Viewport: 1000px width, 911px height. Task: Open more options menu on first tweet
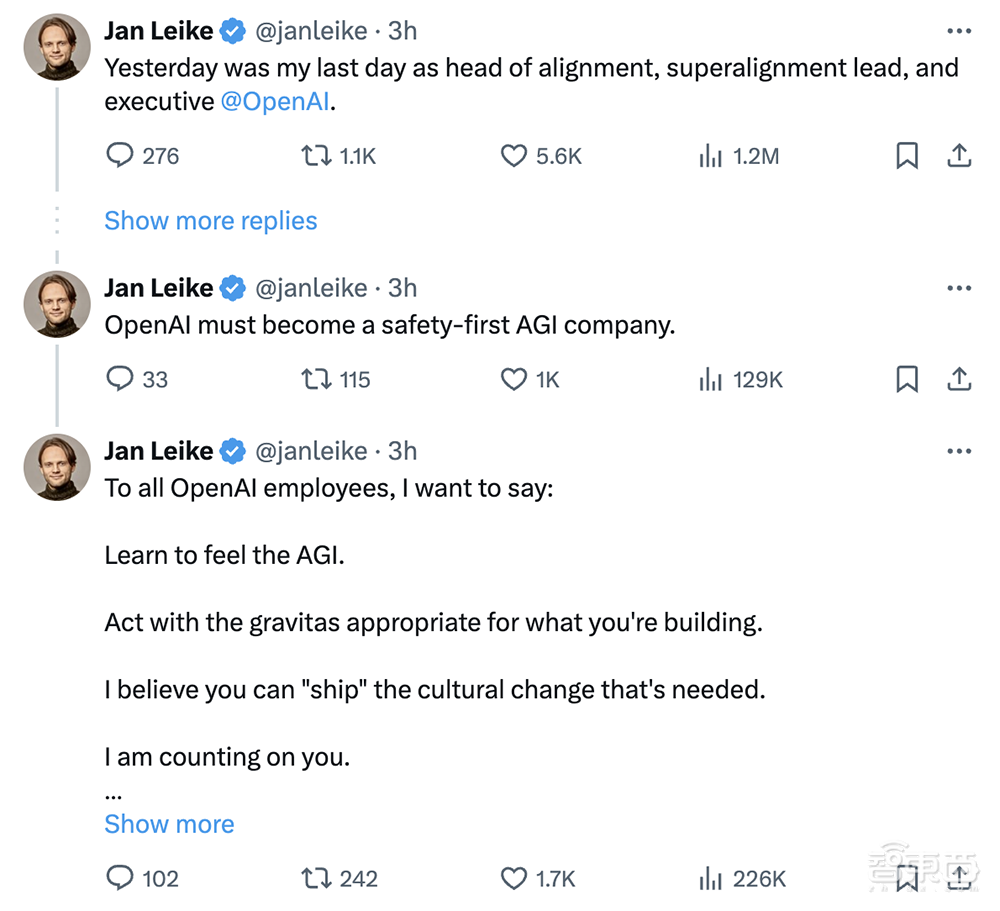pyautogui.click(x=958, y=32)
